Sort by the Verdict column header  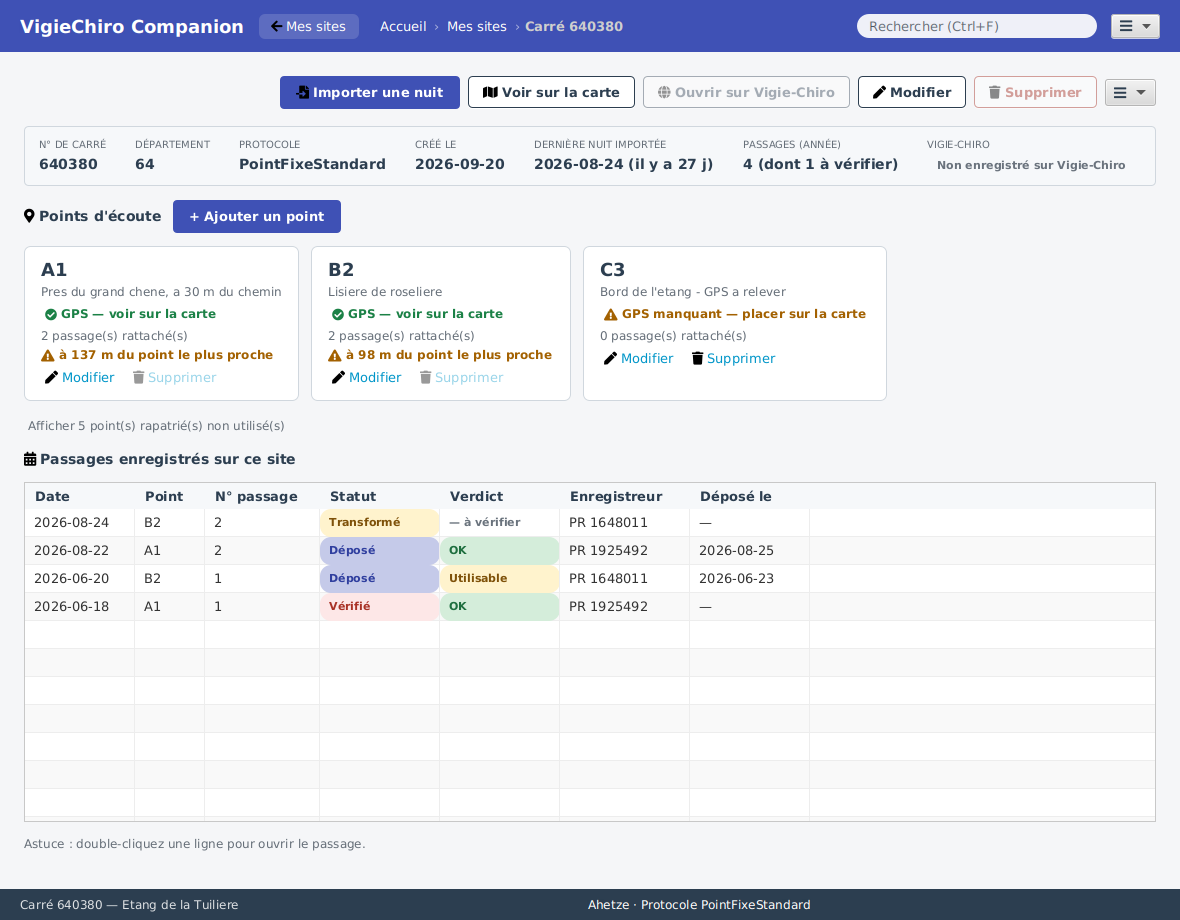pyautogui.click(x=476, y=496)
